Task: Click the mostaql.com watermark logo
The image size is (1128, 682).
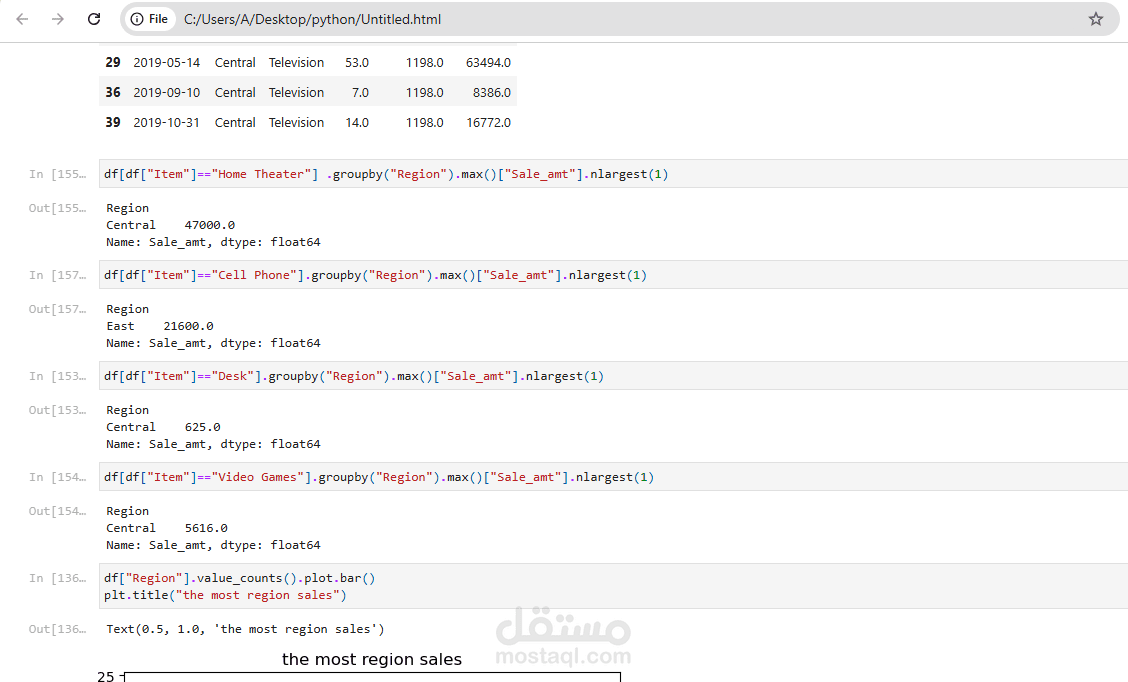Action: tap(563, 632)
